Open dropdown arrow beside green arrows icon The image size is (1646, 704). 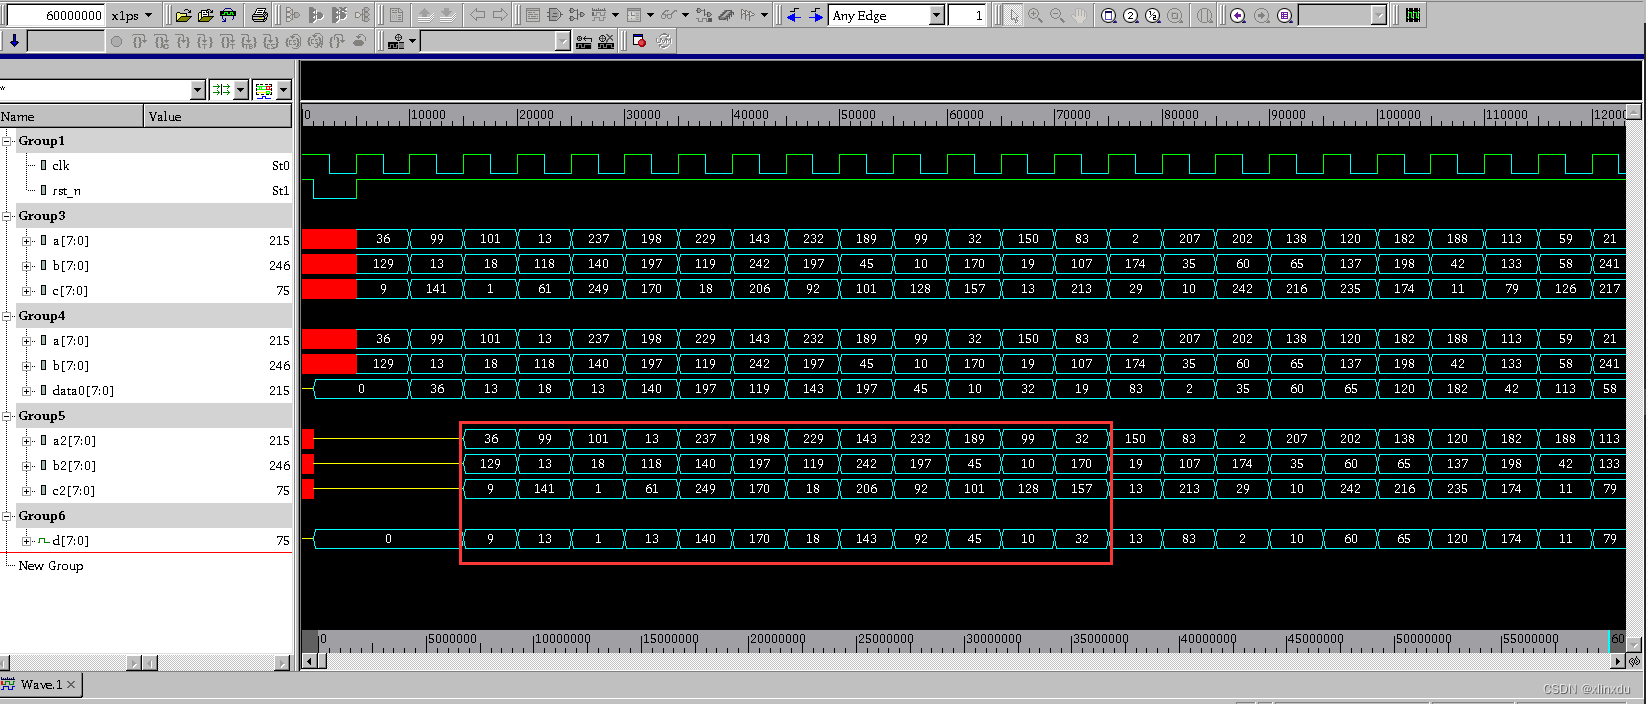(241, 90)
